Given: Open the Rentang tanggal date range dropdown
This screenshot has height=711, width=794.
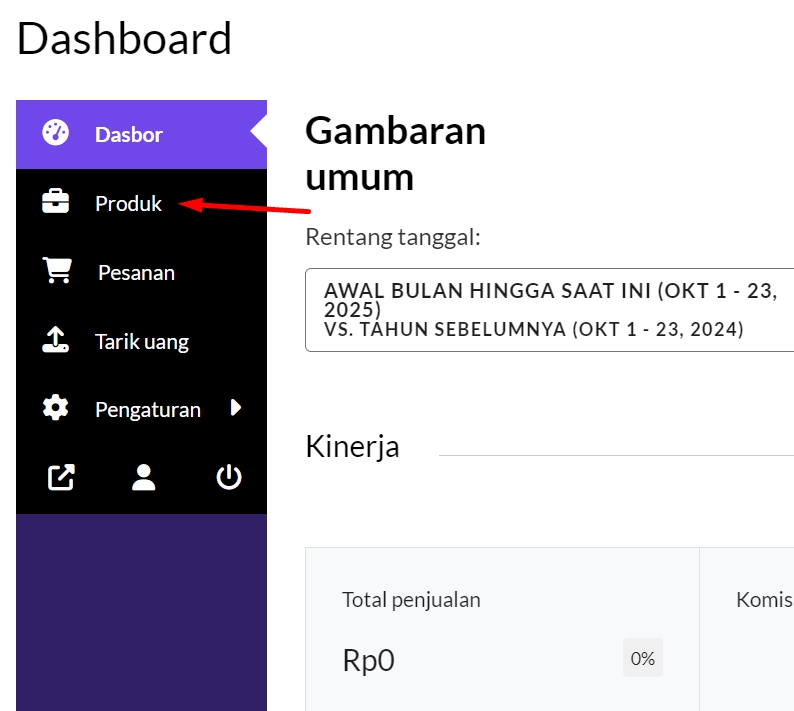Looking at the screenshot, I should tap(549, 310).
